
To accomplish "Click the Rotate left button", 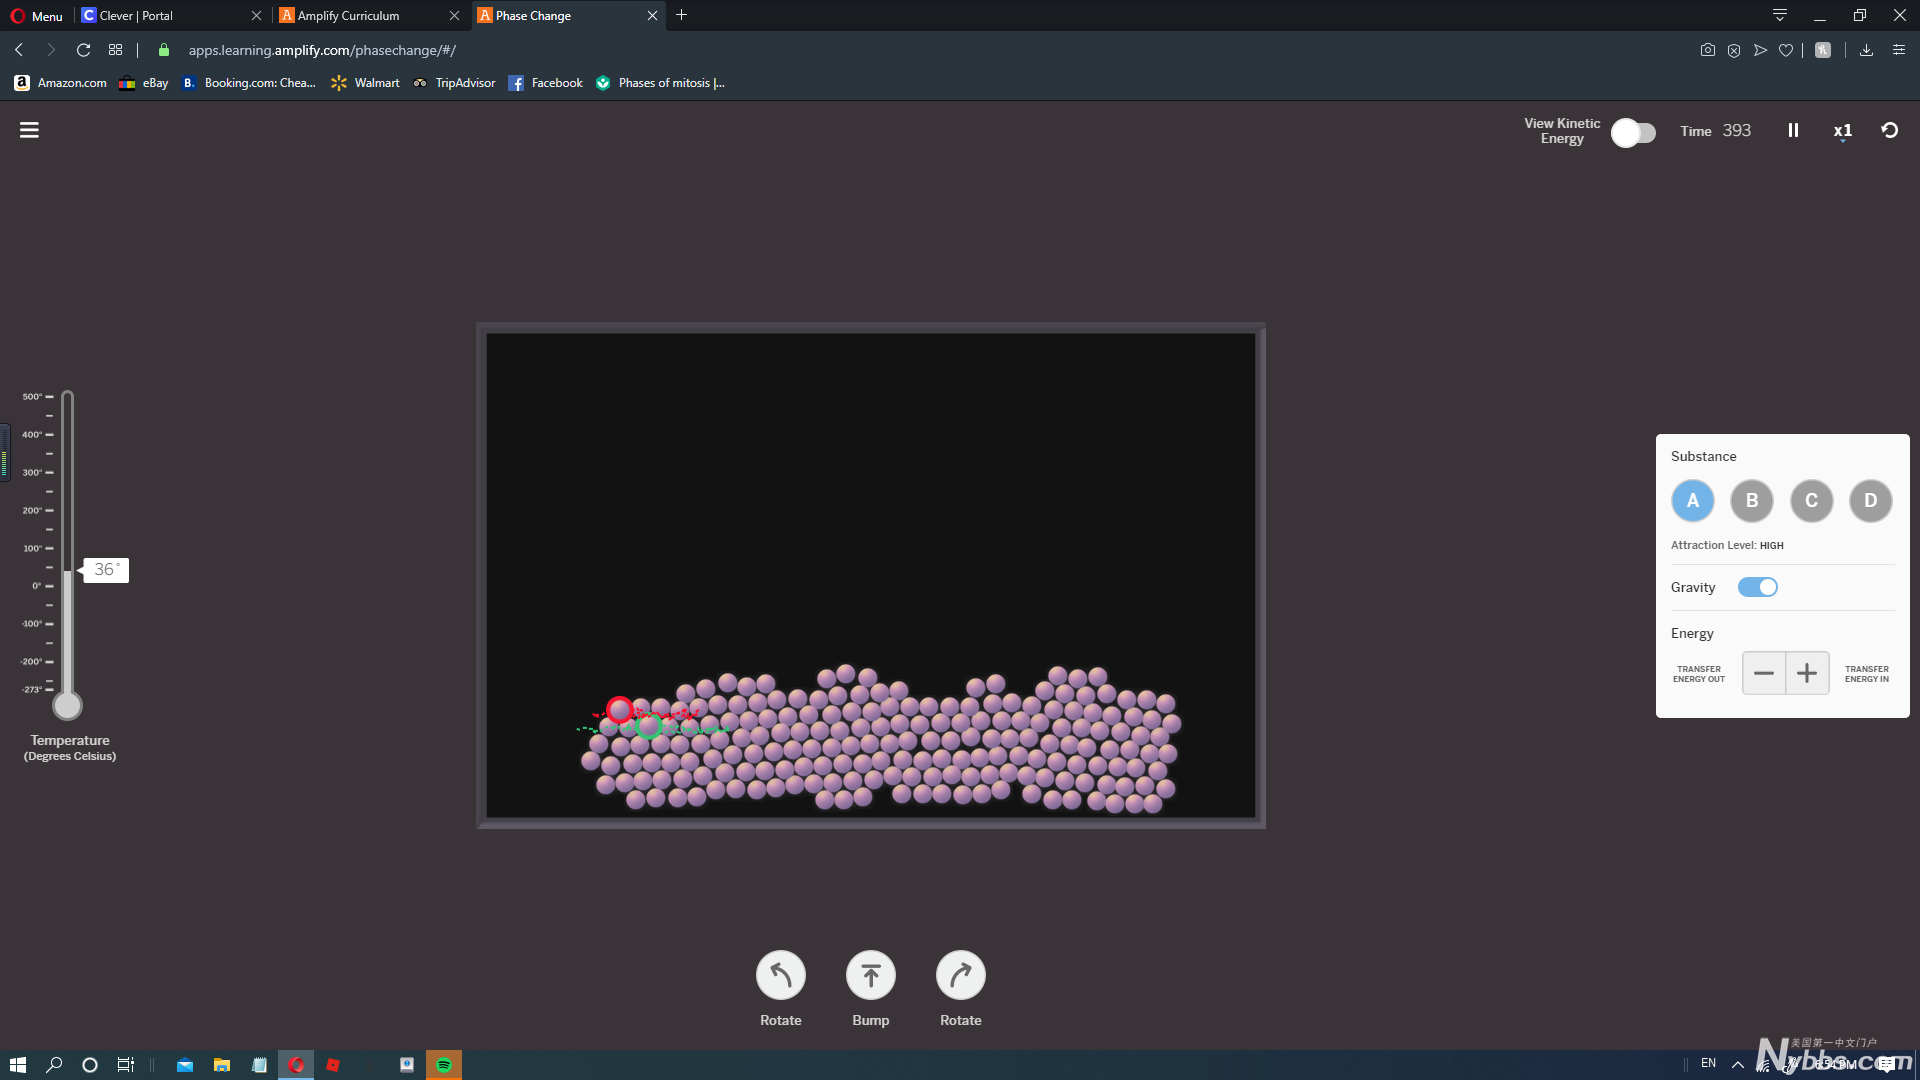I will (780, 975).
